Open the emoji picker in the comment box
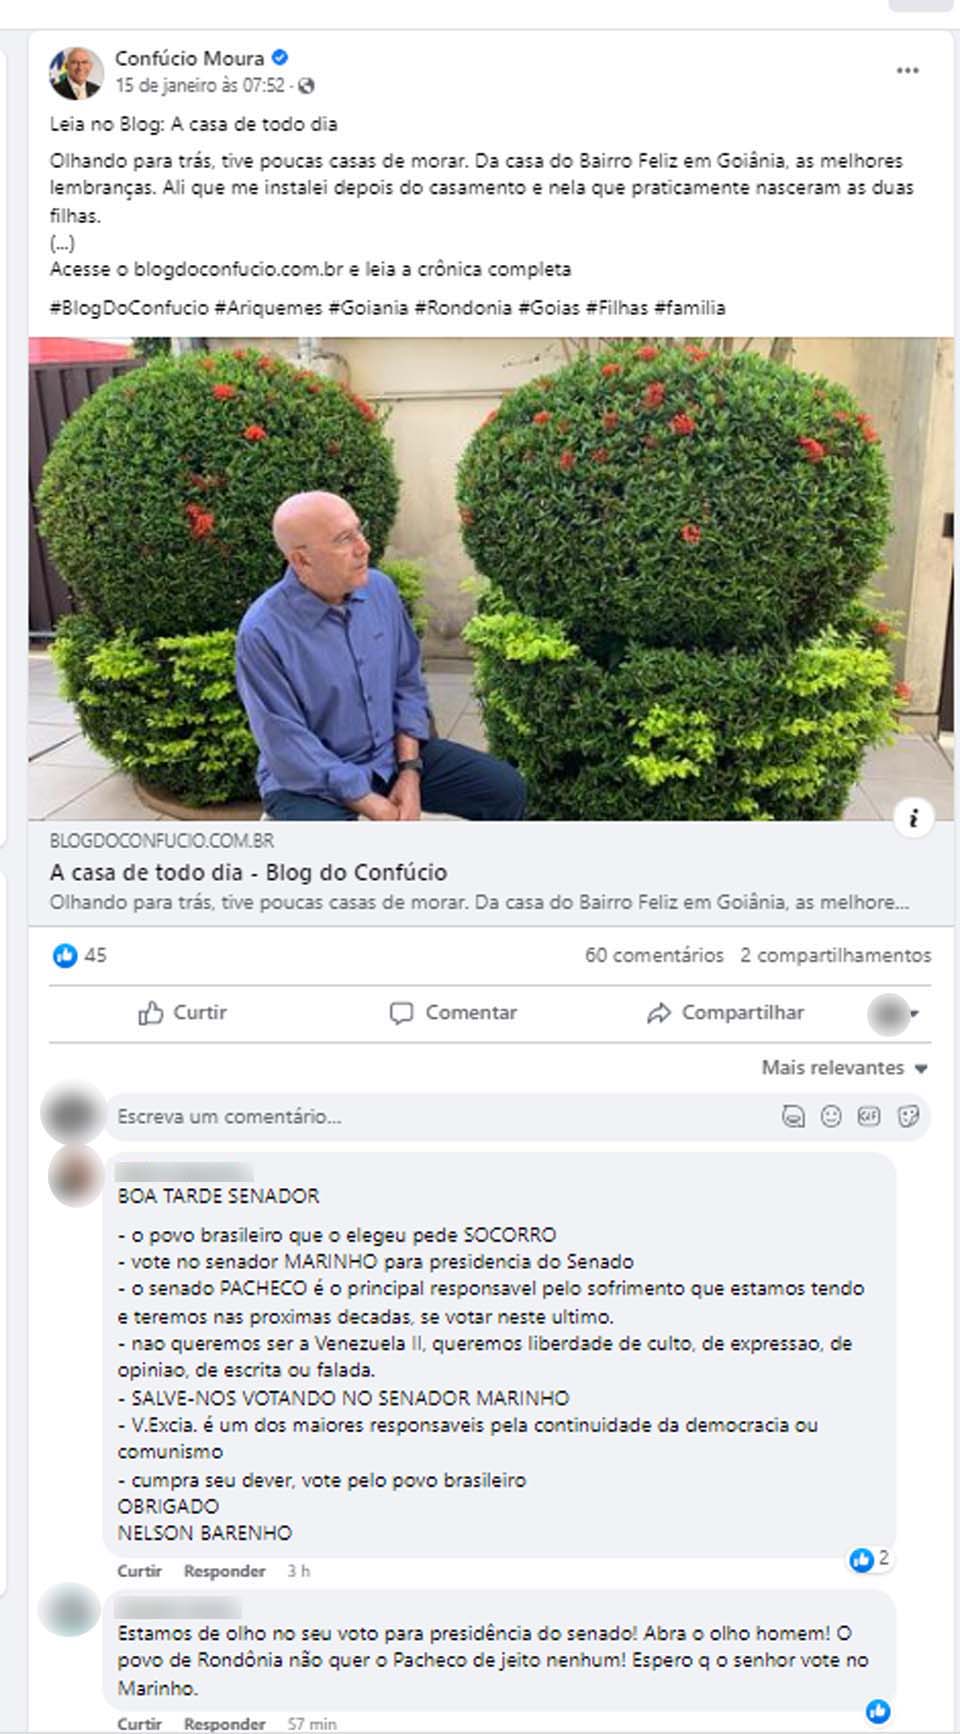This screenshot has width=960, height=1734. click(831, 1116)
